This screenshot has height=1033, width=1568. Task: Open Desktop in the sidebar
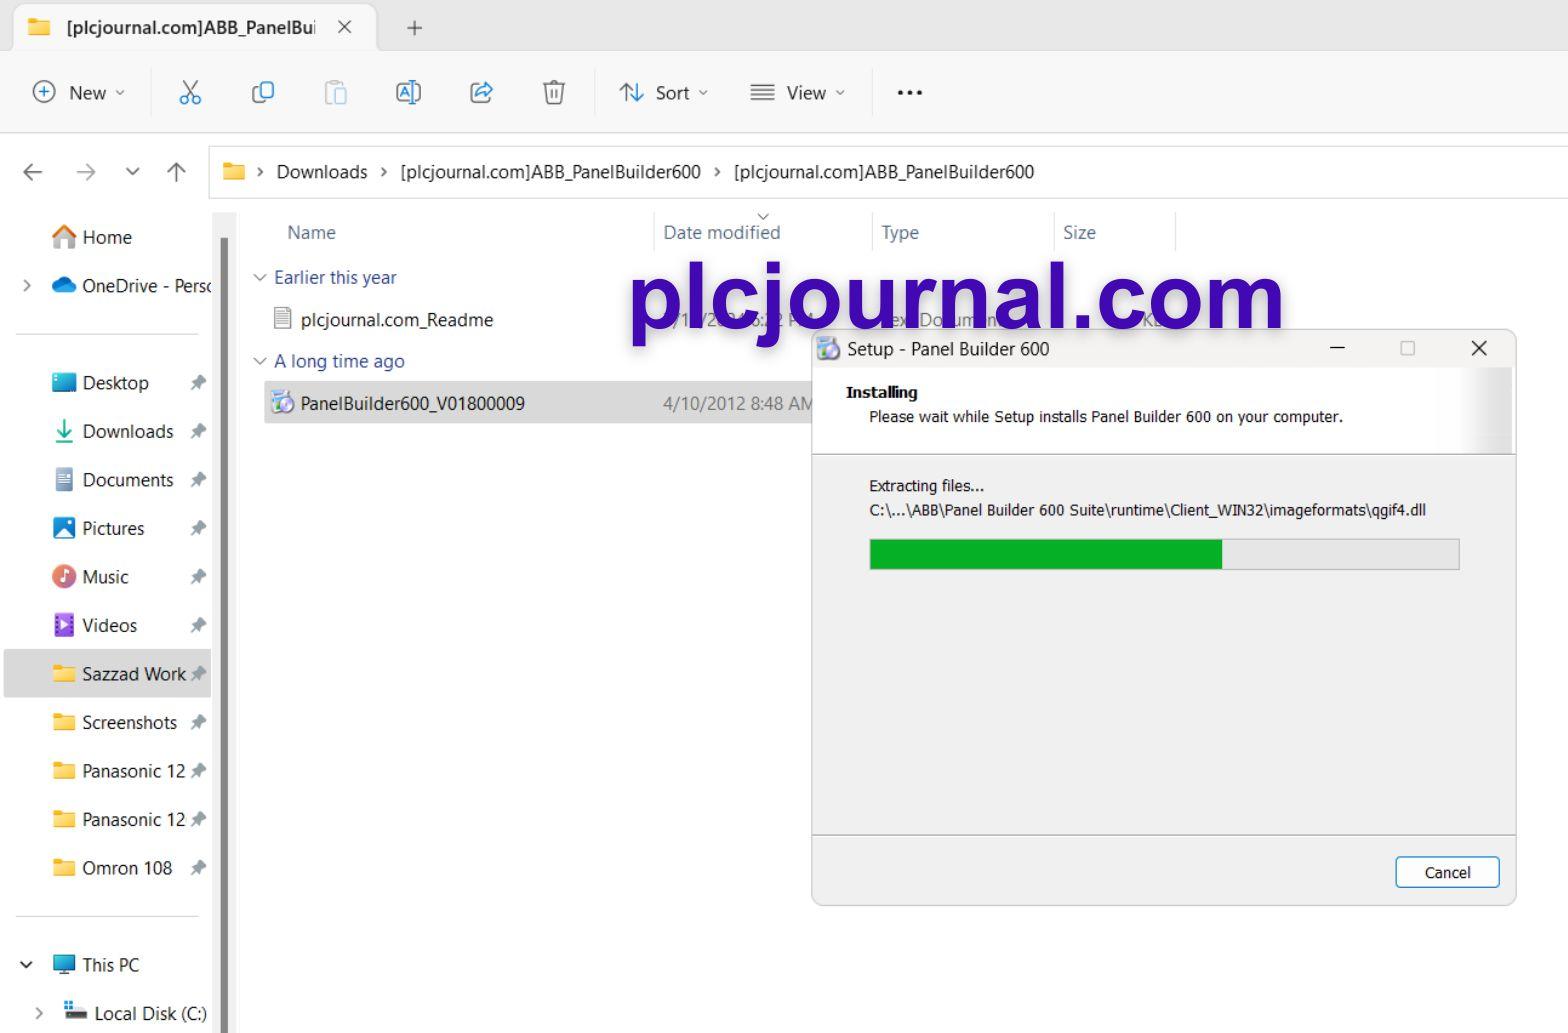tap(115, 383)
